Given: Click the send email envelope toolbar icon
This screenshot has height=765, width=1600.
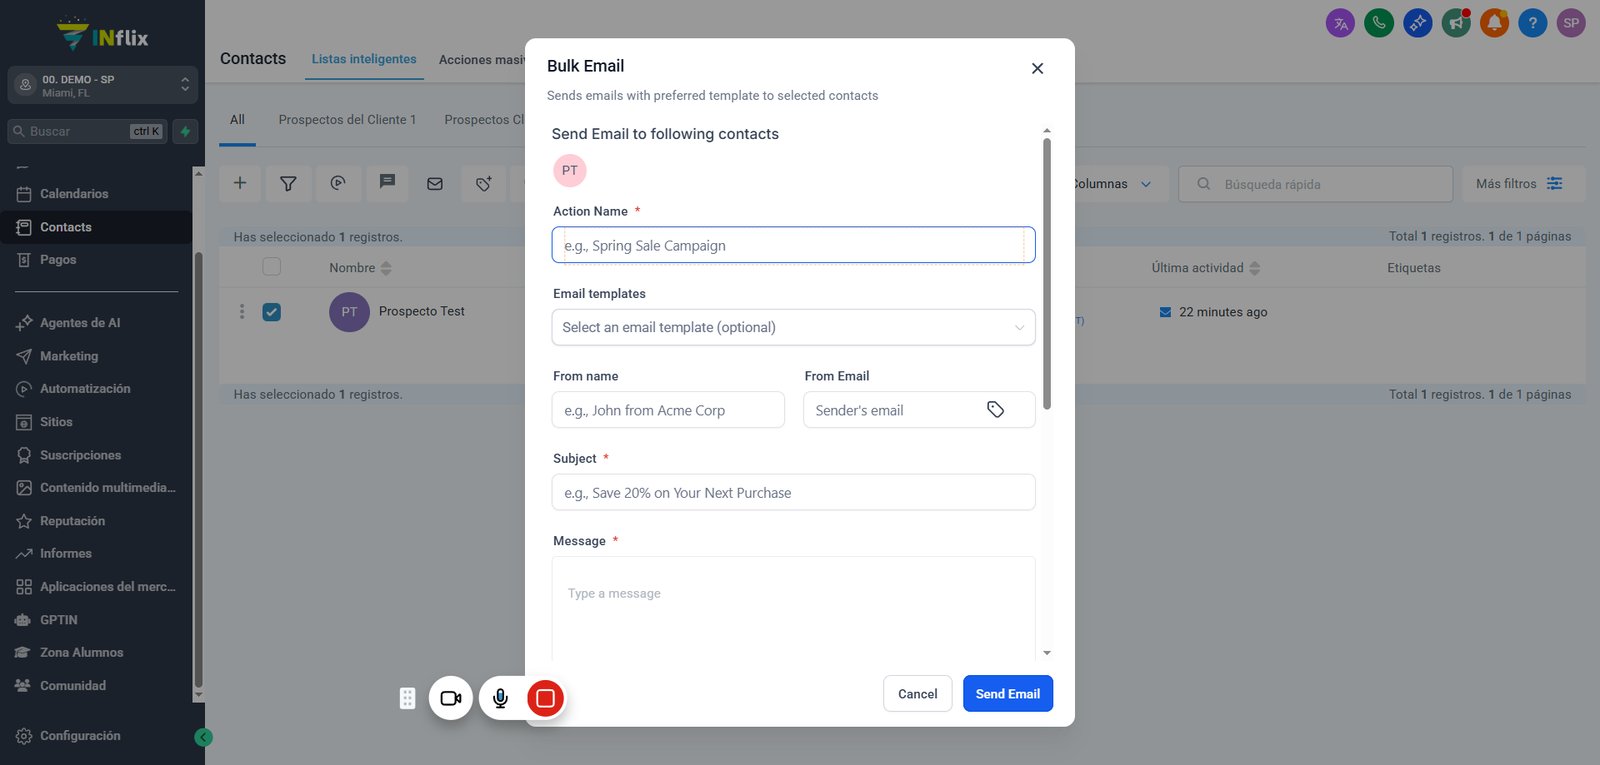Looking at the screenshot, I should point(435,184).
